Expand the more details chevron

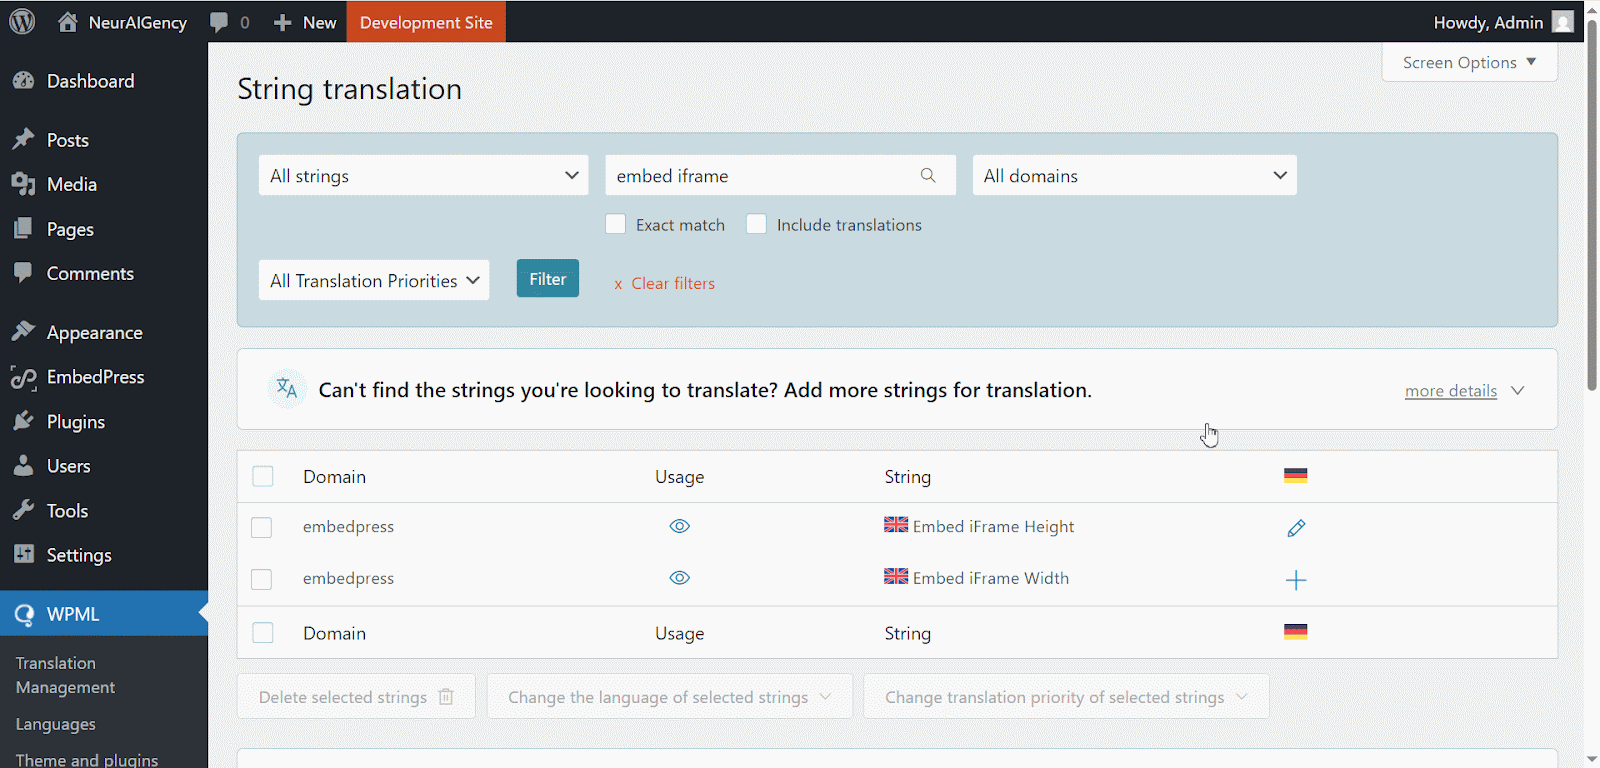pyautogui.click(x=1517, y=390)
